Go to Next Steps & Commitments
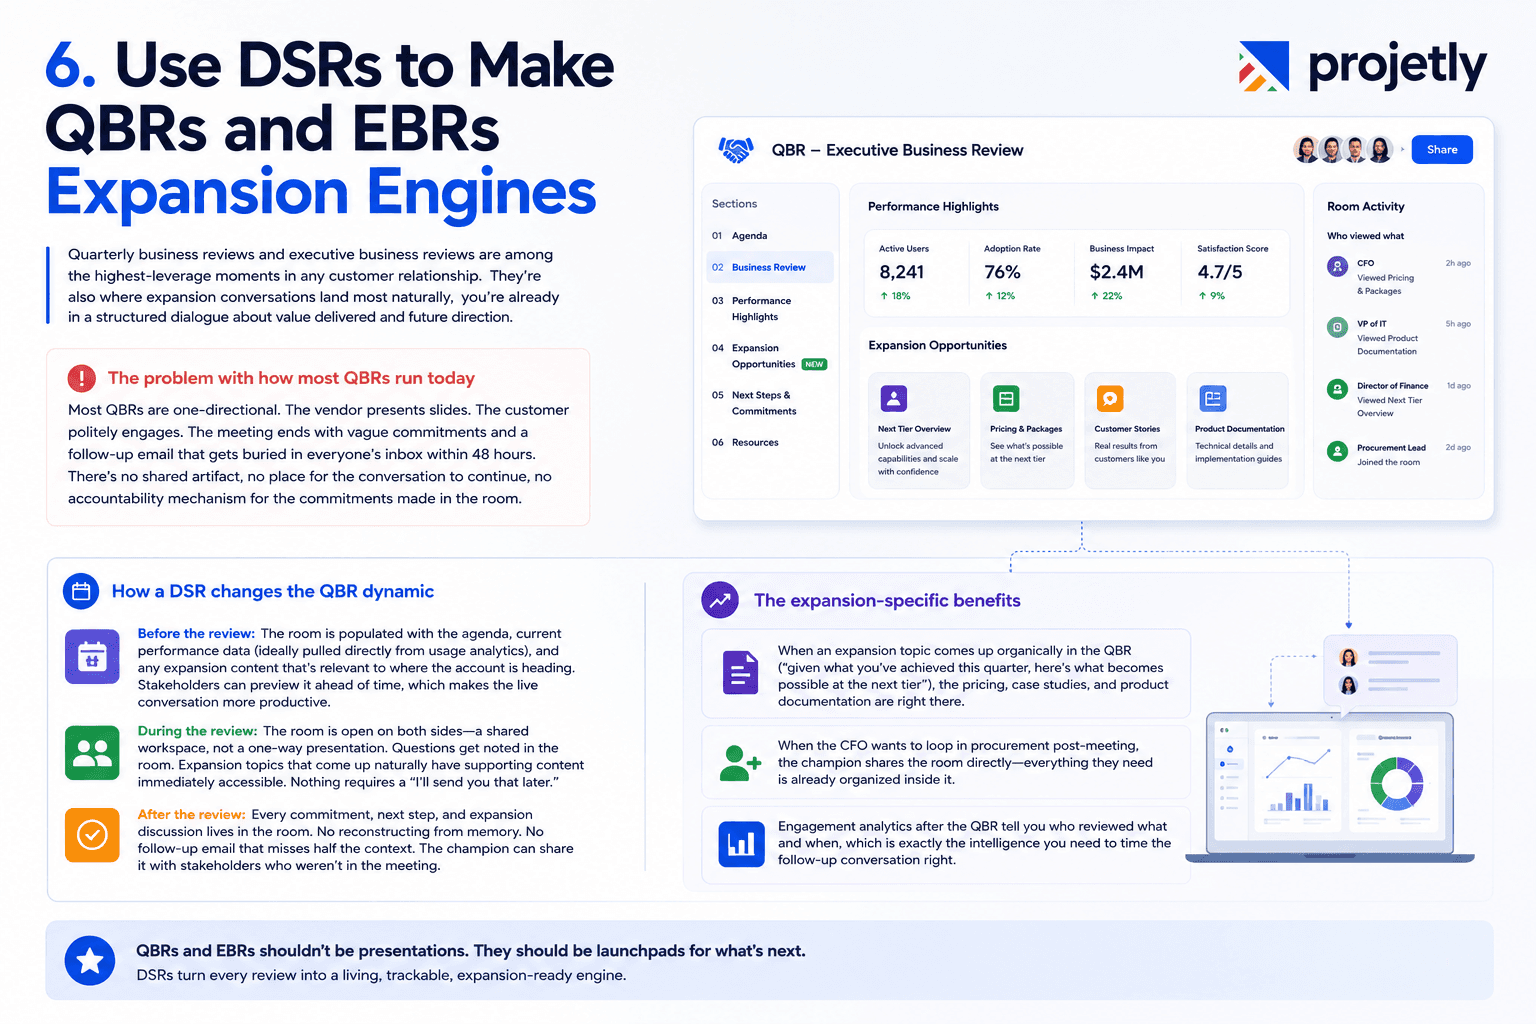1536x1024 pixels. pos(764,403)
